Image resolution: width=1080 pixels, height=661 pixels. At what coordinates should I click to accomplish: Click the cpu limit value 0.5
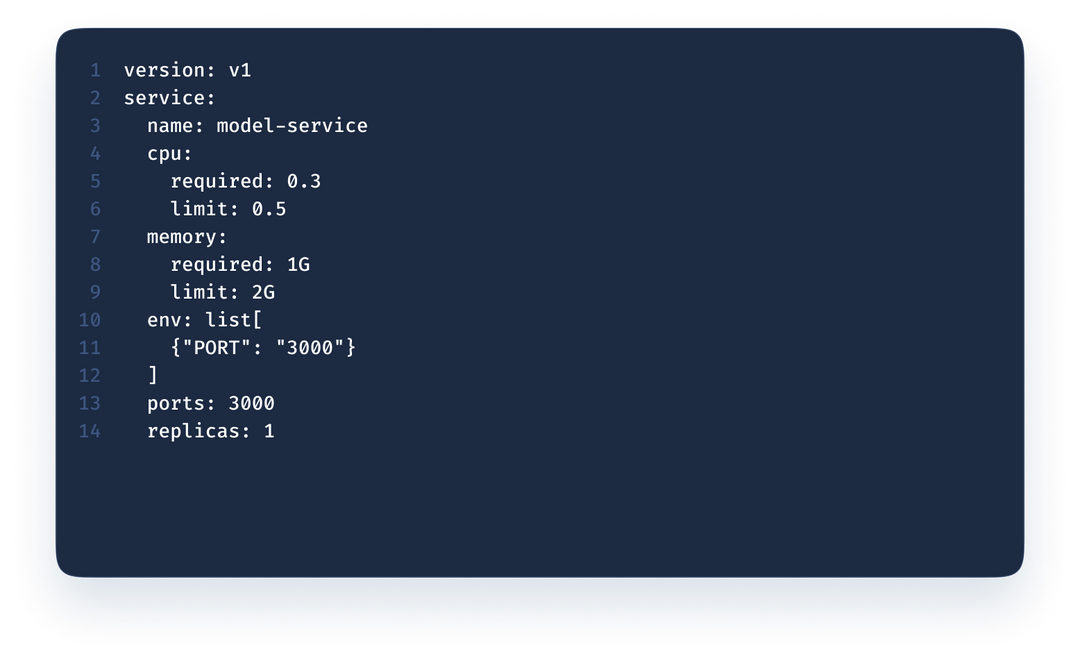click(269, 209)
